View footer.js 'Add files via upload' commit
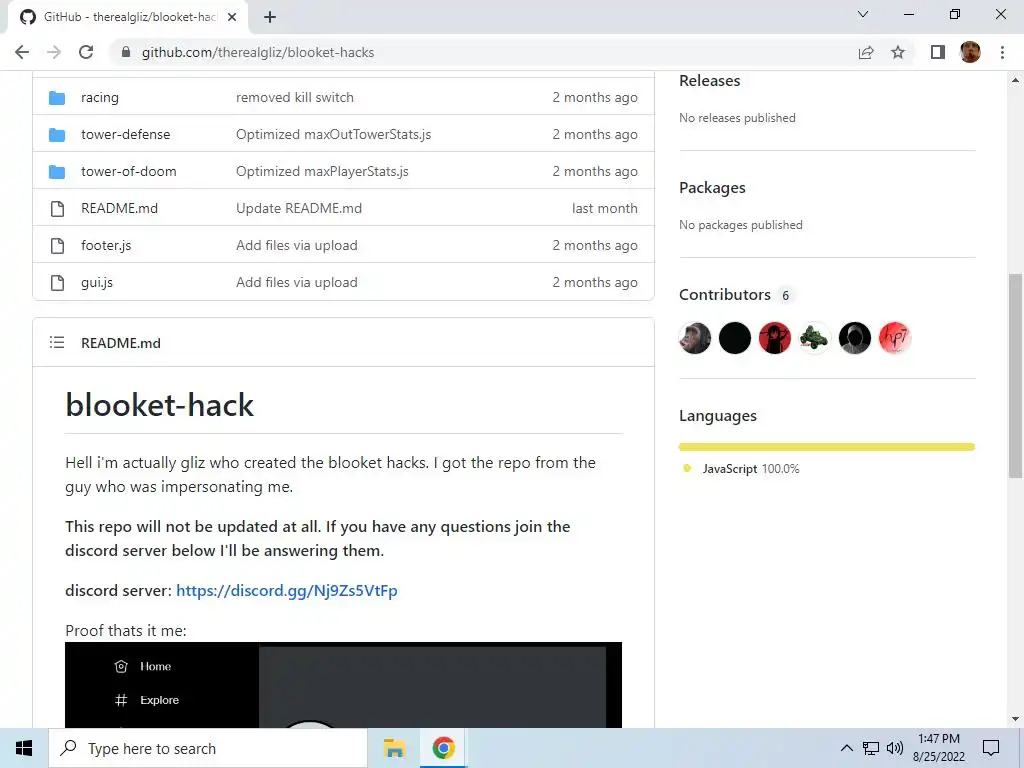The height and width of the screenshot is (768, 1024). tap(296, 246)
